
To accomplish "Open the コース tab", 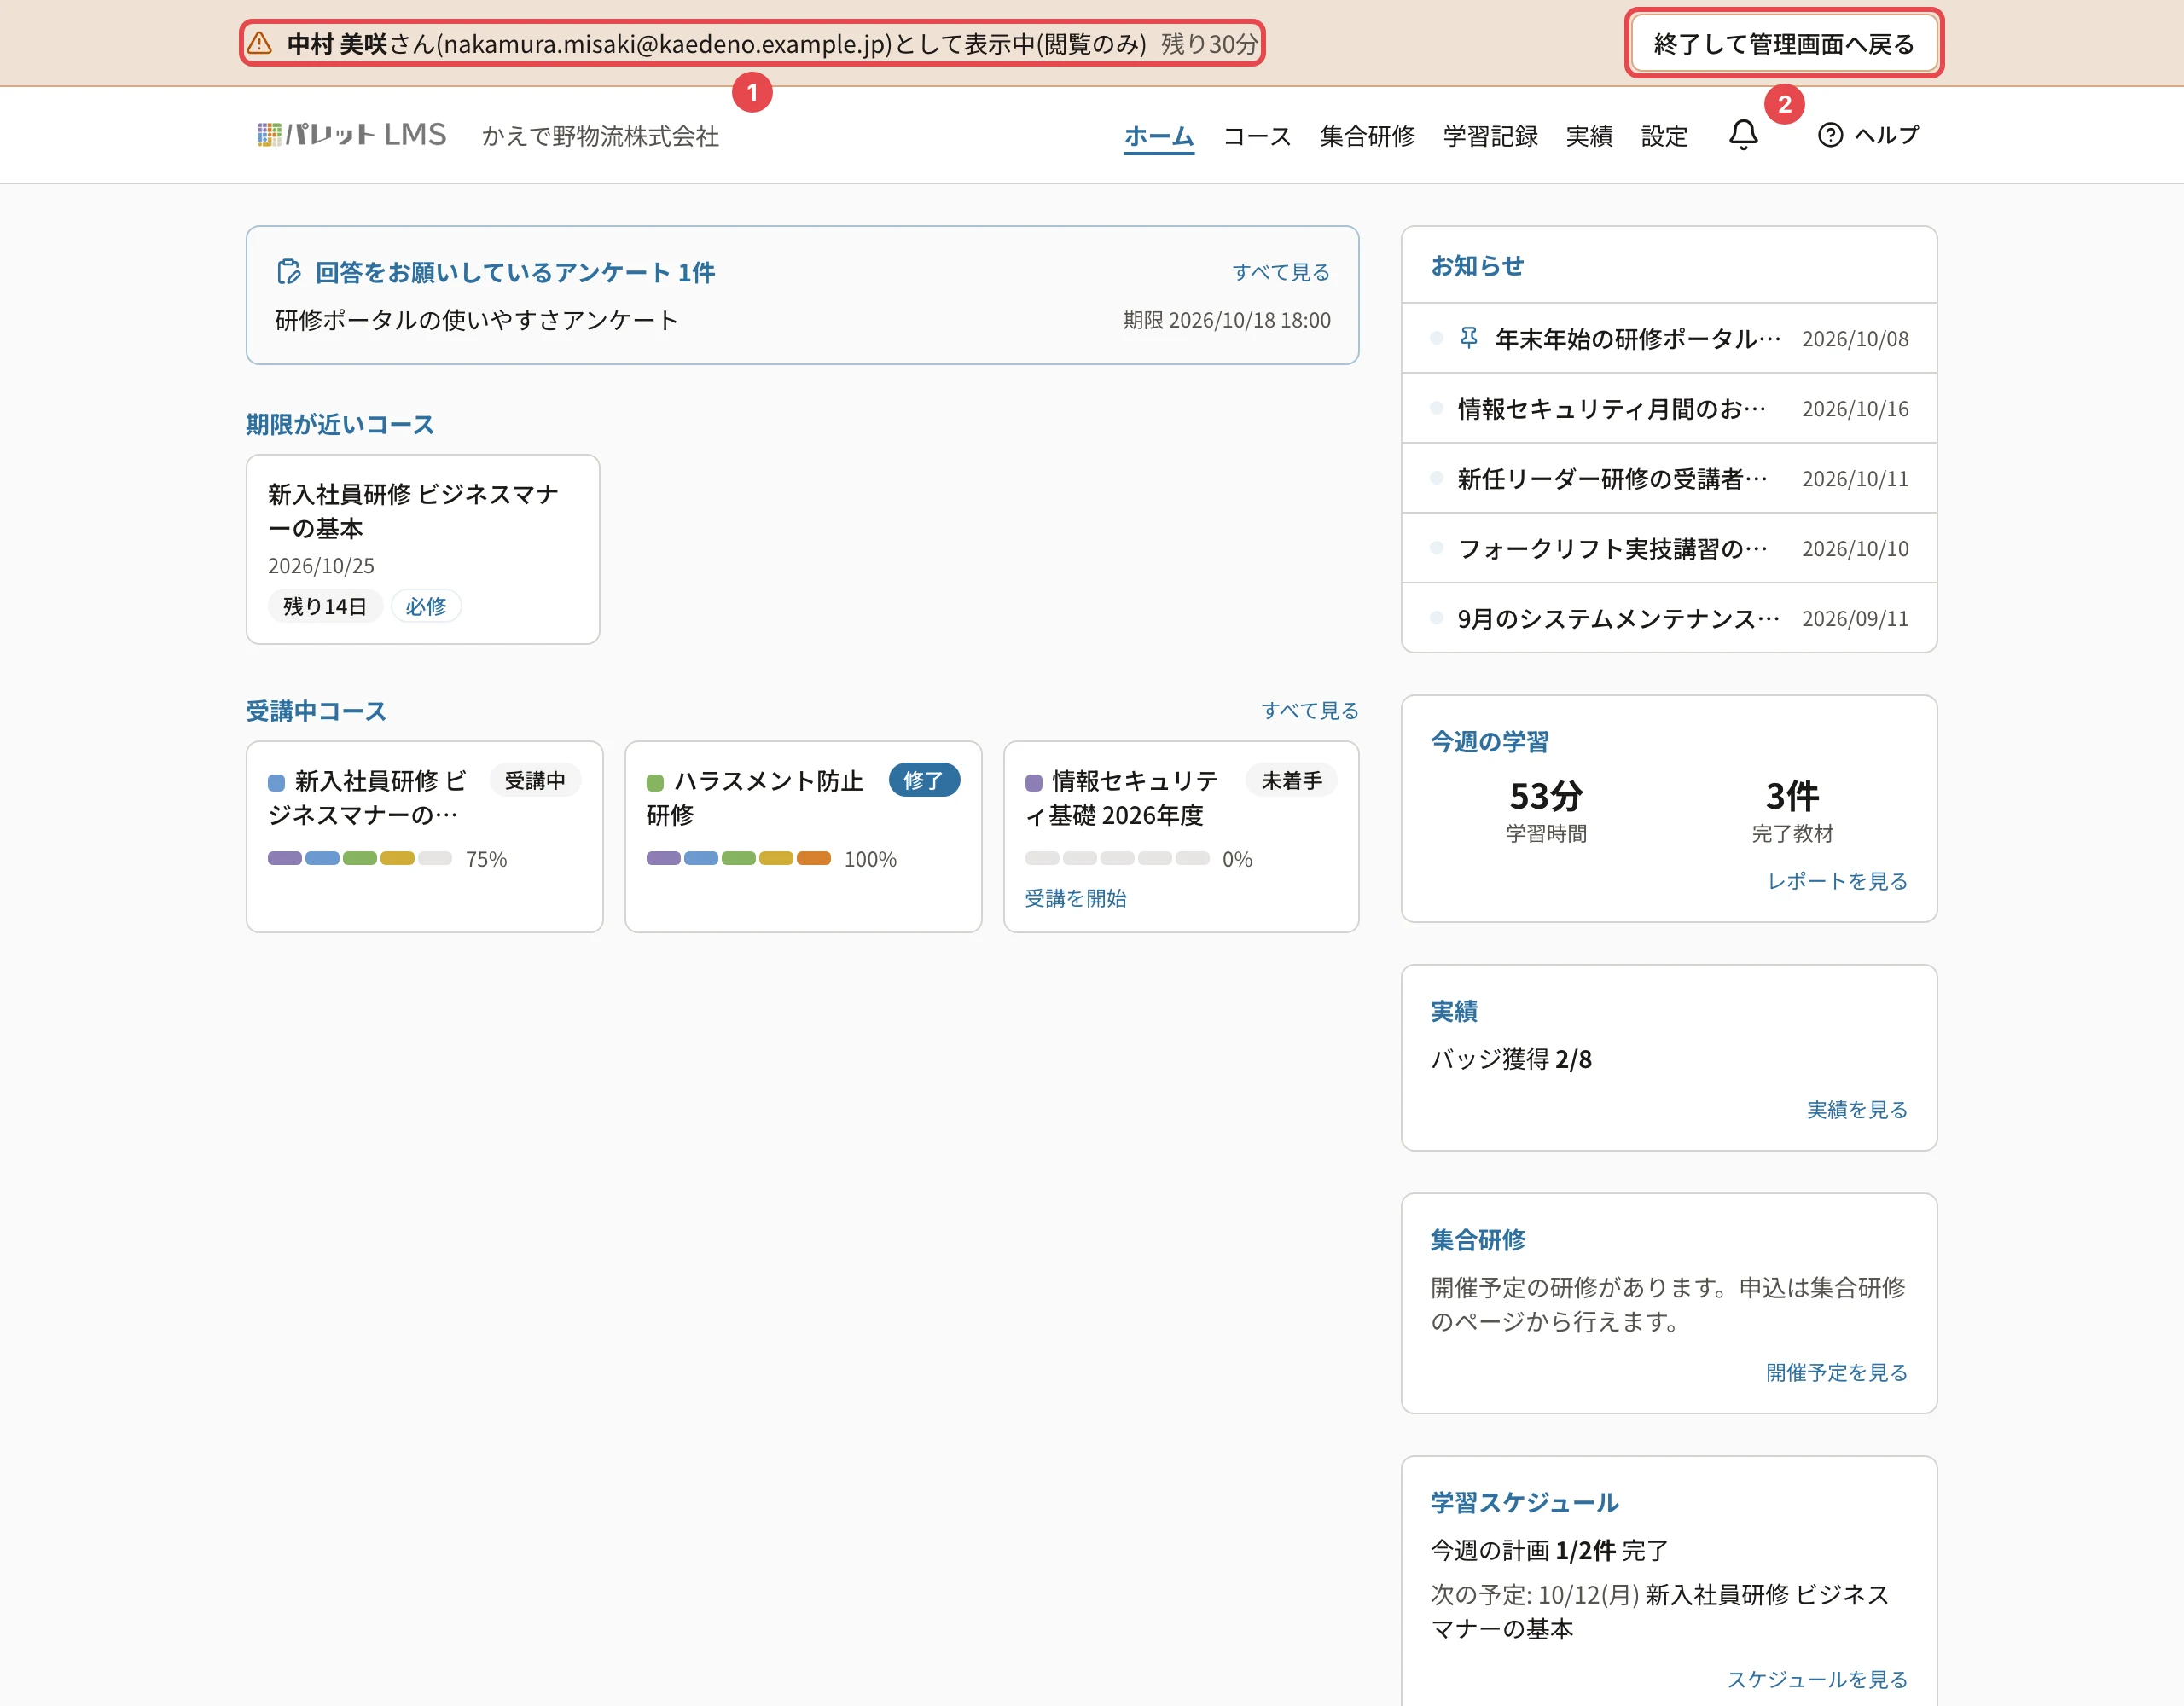I will pos(1257,135).
